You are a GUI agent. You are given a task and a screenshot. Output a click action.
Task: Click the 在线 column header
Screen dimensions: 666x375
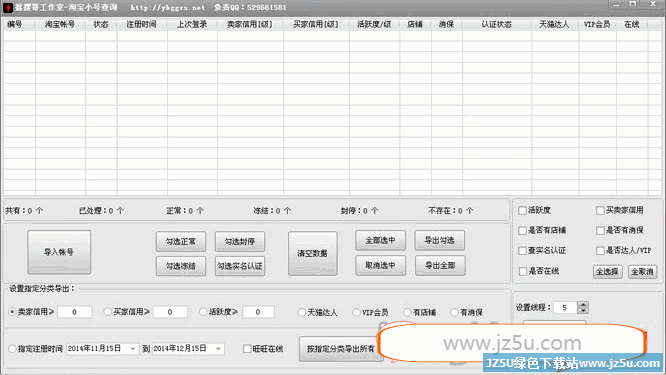coord(632,24)
